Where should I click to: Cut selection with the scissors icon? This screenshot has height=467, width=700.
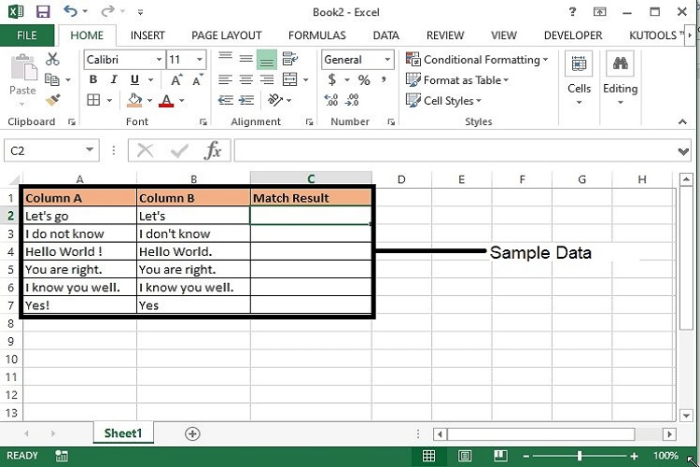coord(52,59)
